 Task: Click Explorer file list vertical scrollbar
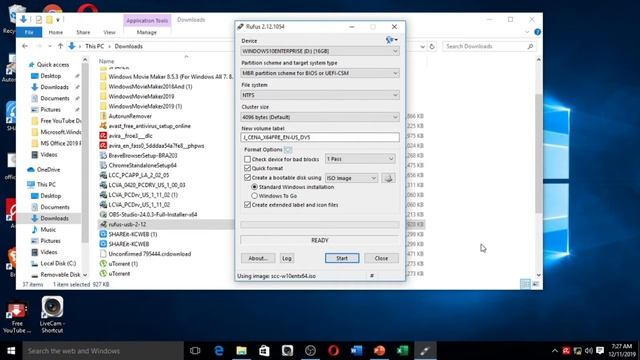pyautogui.click(x=539, y=153)
